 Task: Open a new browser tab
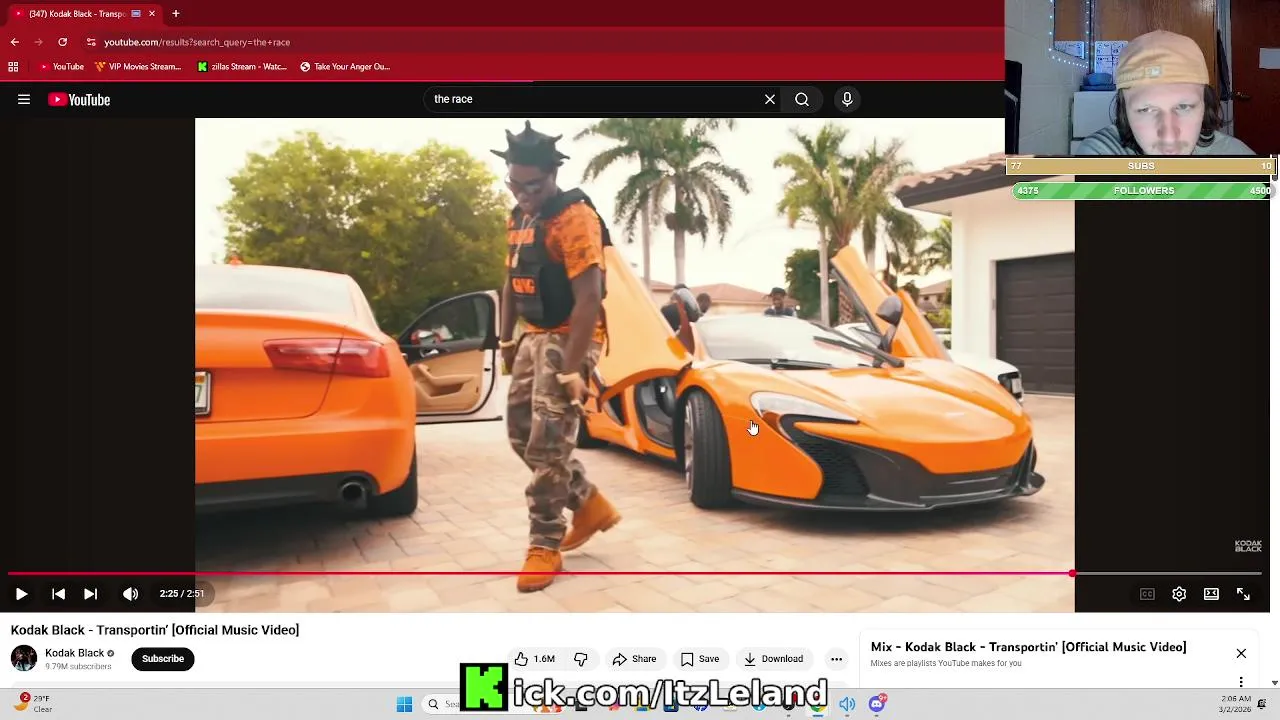coord(176,14)
